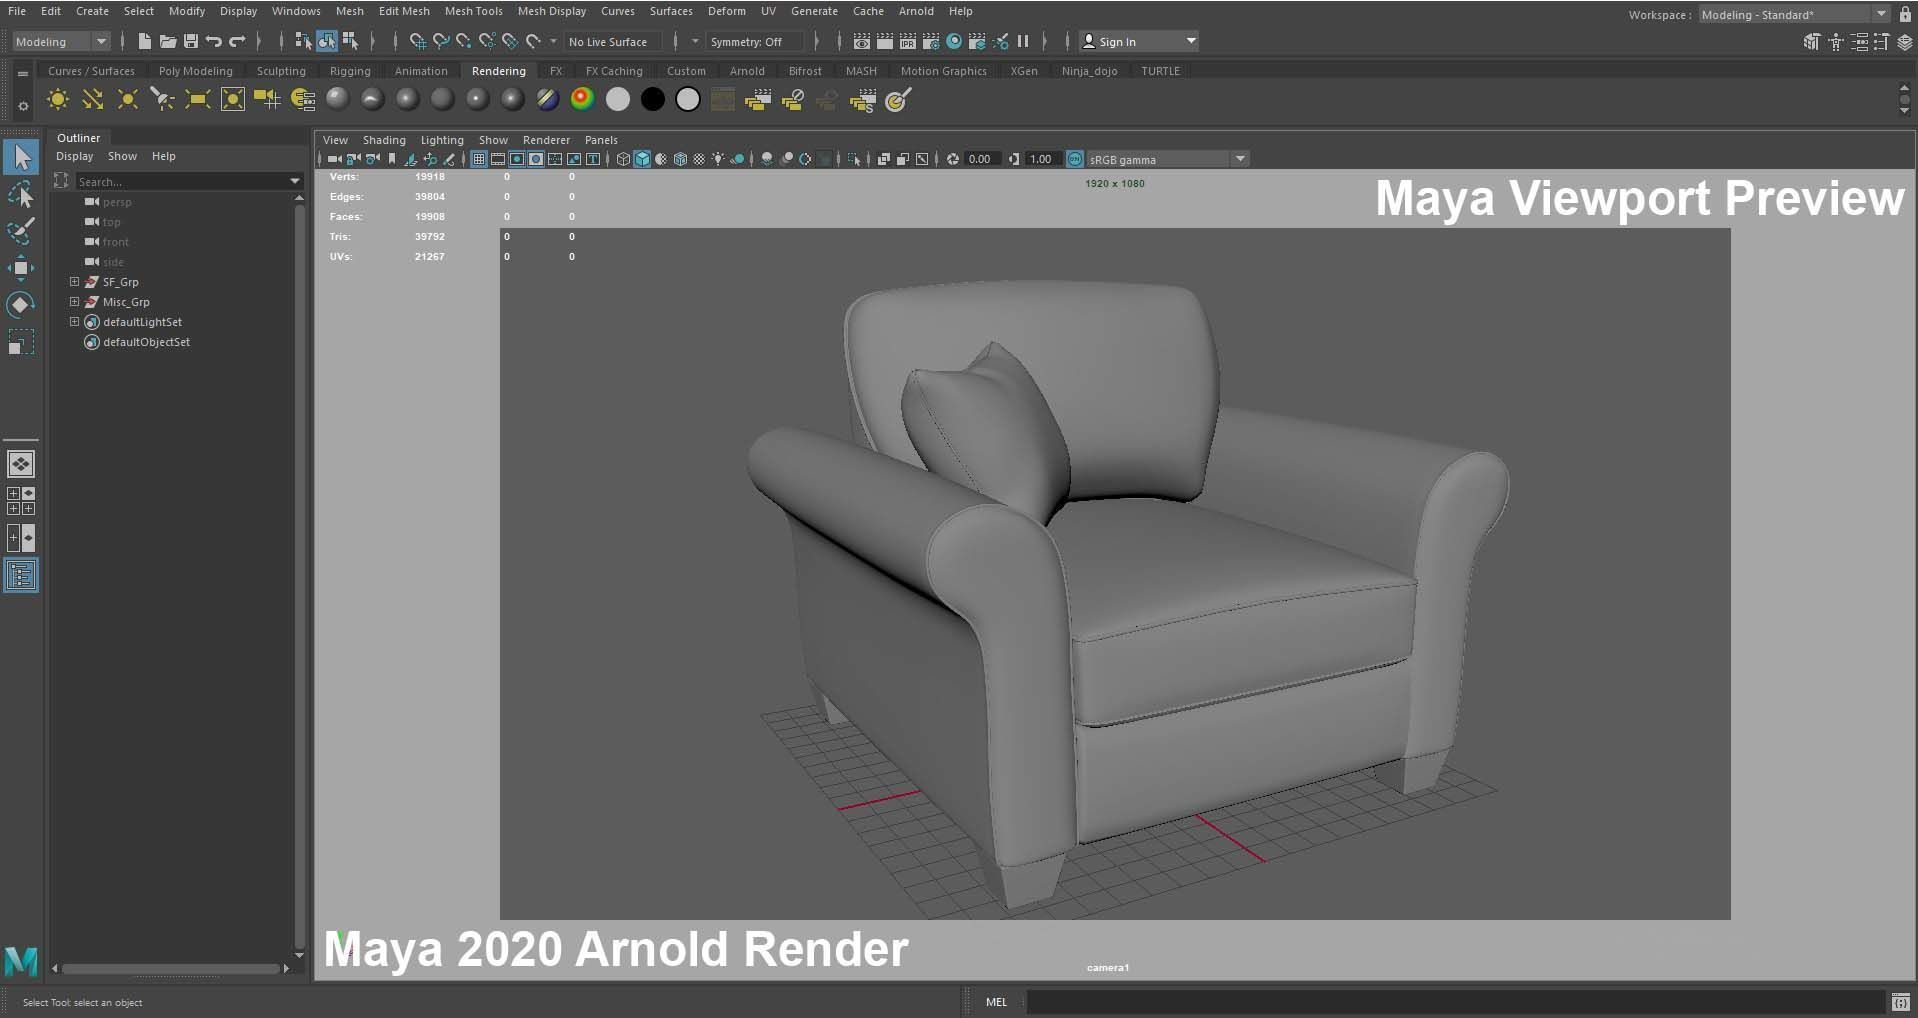Start IPR render from status line
This screenshot has height=1018, width=1918.
pos(907,41)
